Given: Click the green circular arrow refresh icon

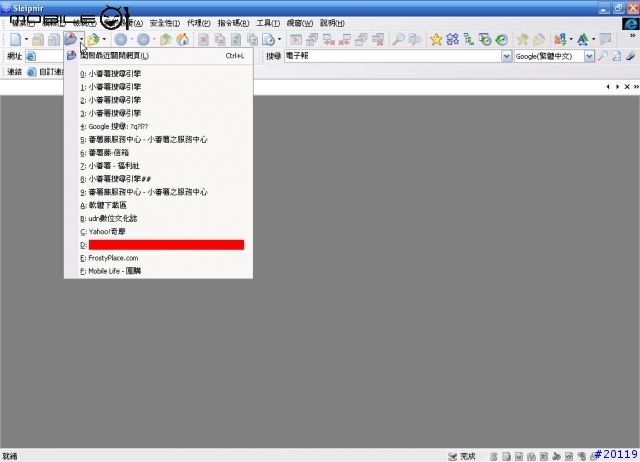Looking at the screenshot, I should click(502, 40).
